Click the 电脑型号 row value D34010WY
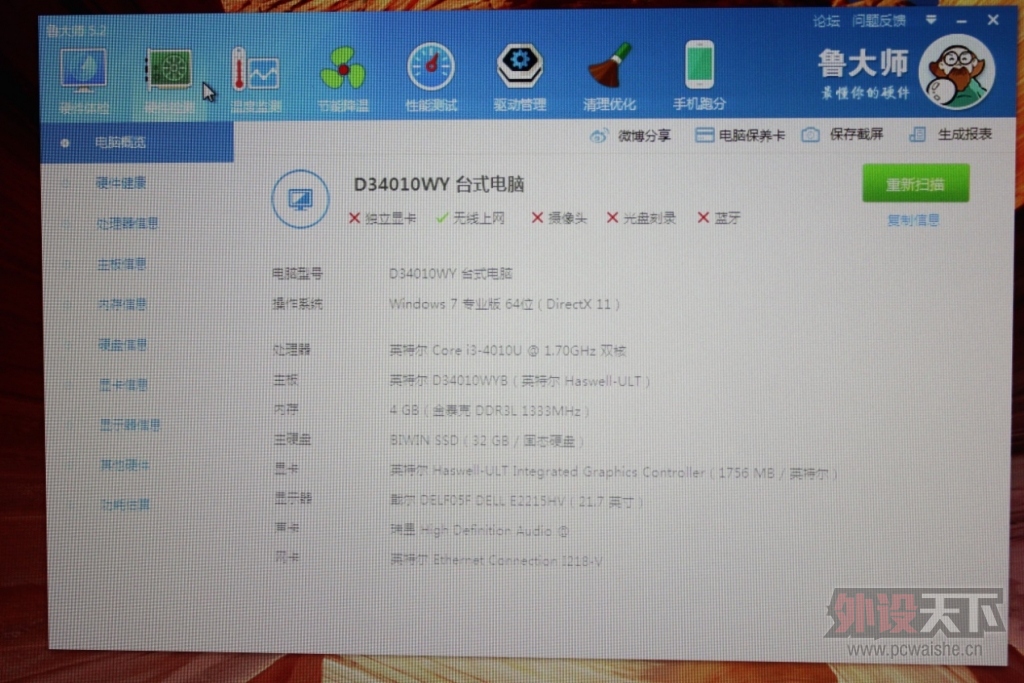Image resolution: width=1024 pixels, height=683 pixels. tap(451, 274)
